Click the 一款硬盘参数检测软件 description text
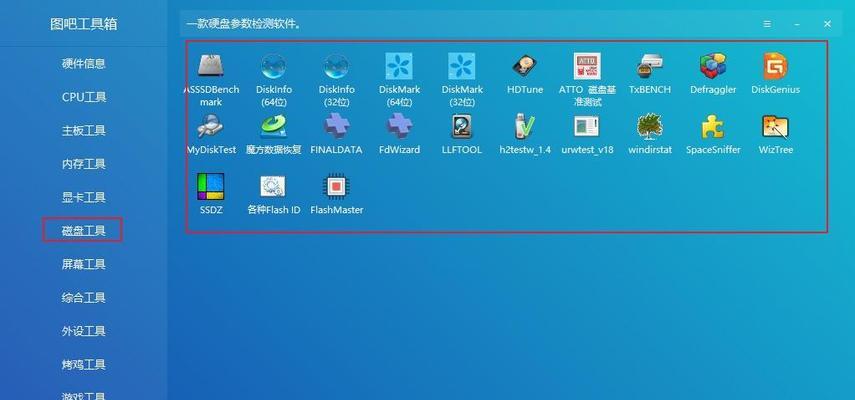 coord(244,25)
